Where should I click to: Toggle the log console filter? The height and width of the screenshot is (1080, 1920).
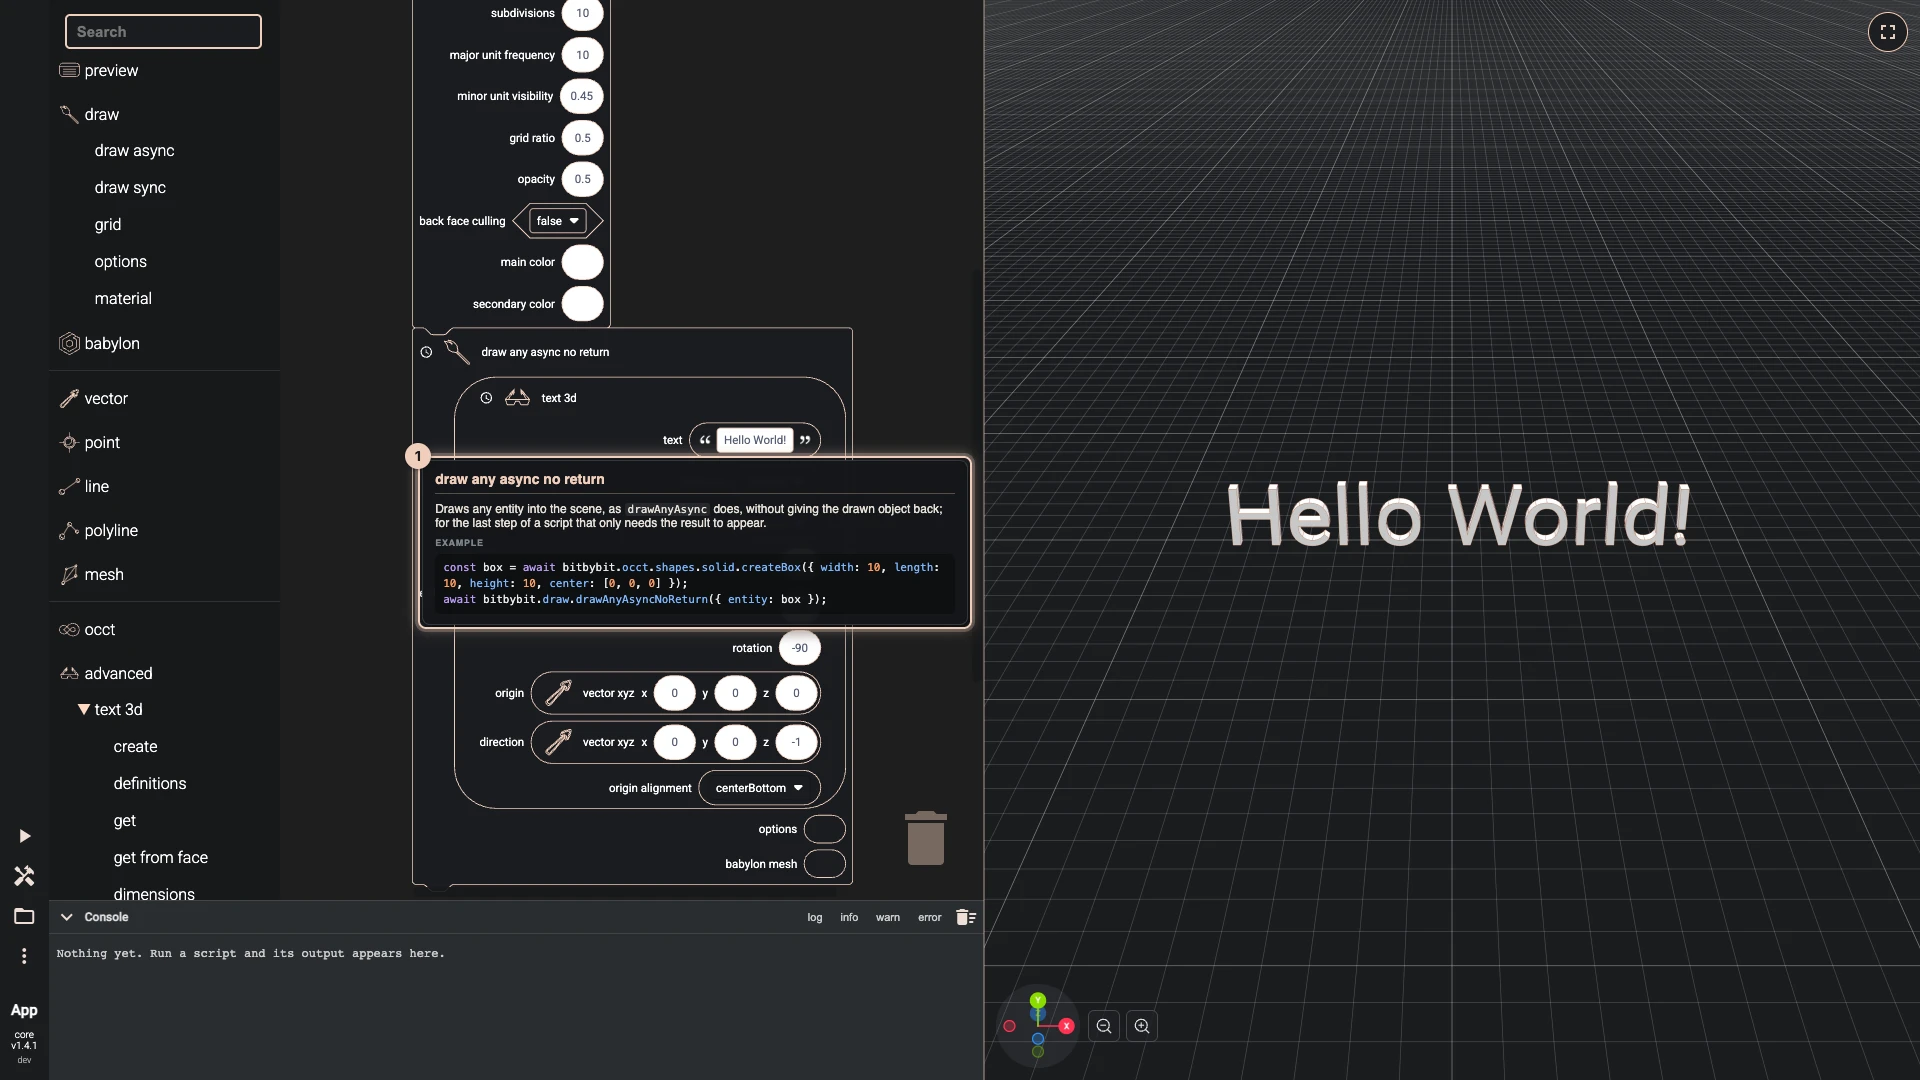(815, 918)
